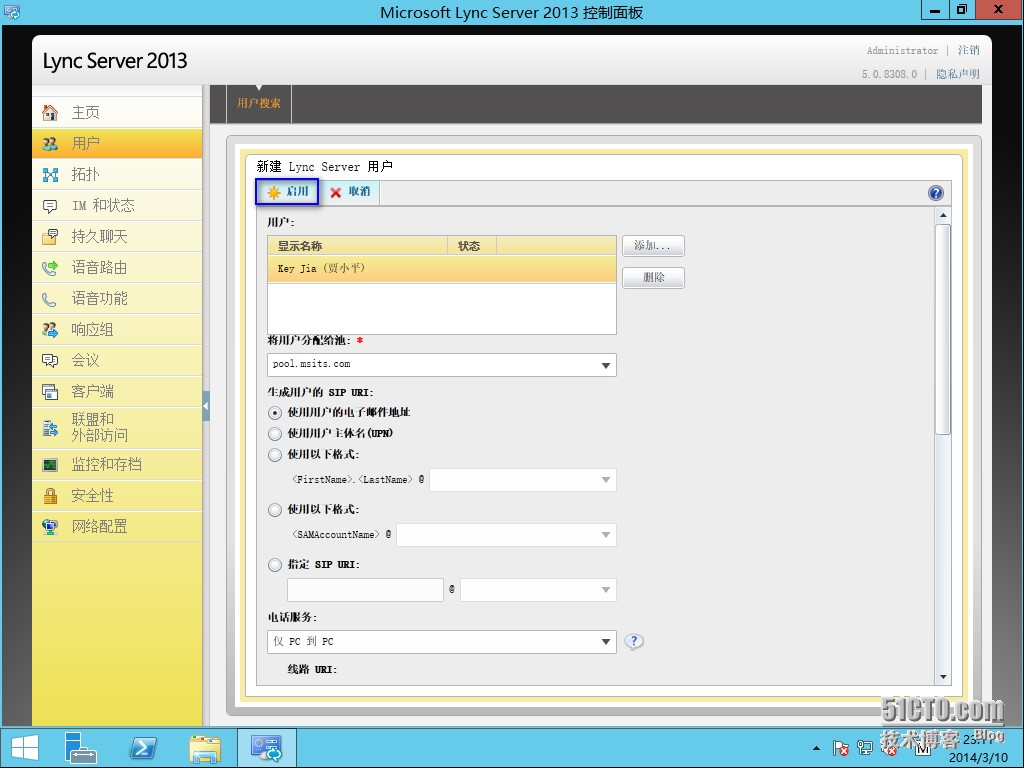The width and height of the screenshot is (1024, 768).
Task: Open the 语音功能 phone icon
Action: (x=50, y=299)
